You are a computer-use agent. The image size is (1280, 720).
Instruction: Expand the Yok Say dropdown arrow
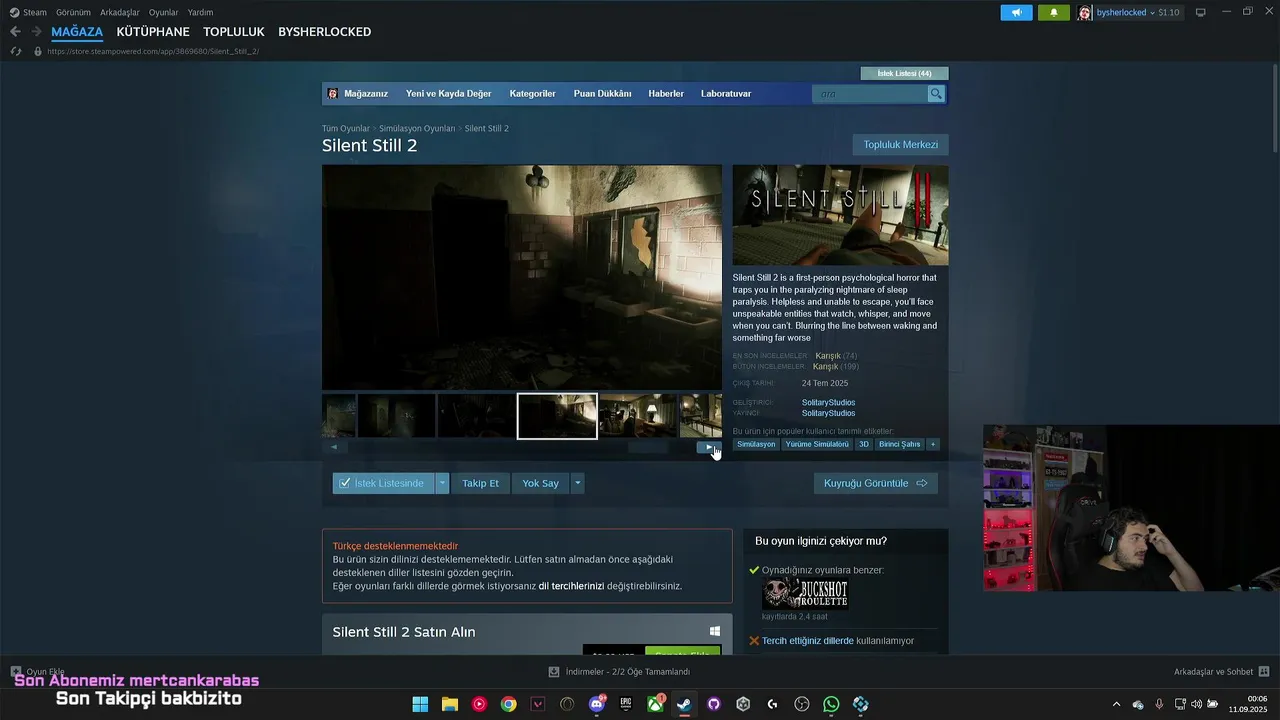coord(577,483)
